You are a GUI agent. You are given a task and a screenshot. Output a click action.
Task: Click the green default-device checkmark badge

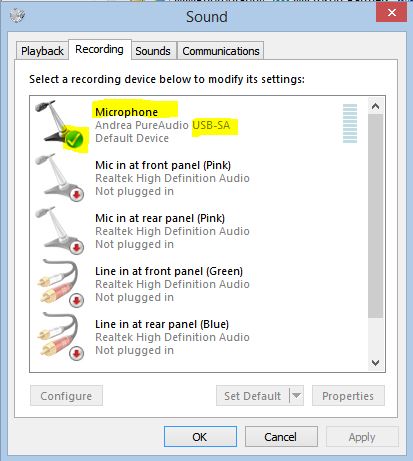pos(74,139)
